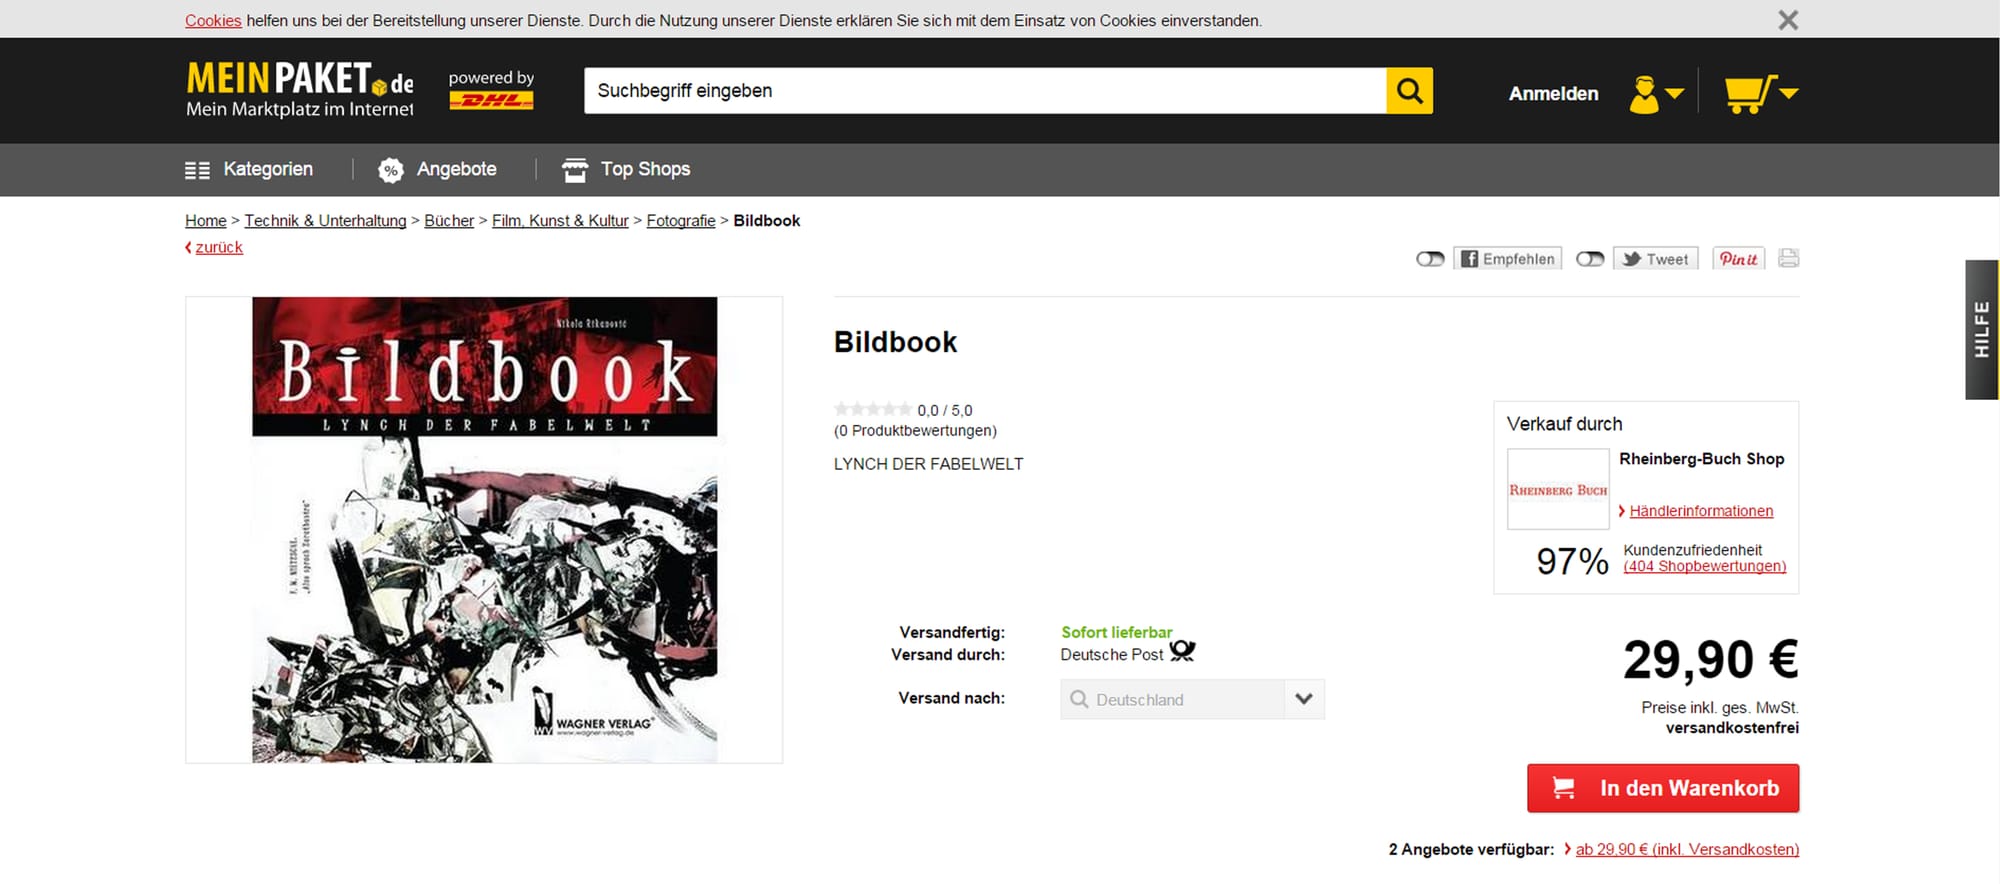Open the HILFE side tab

(1981, 330)
